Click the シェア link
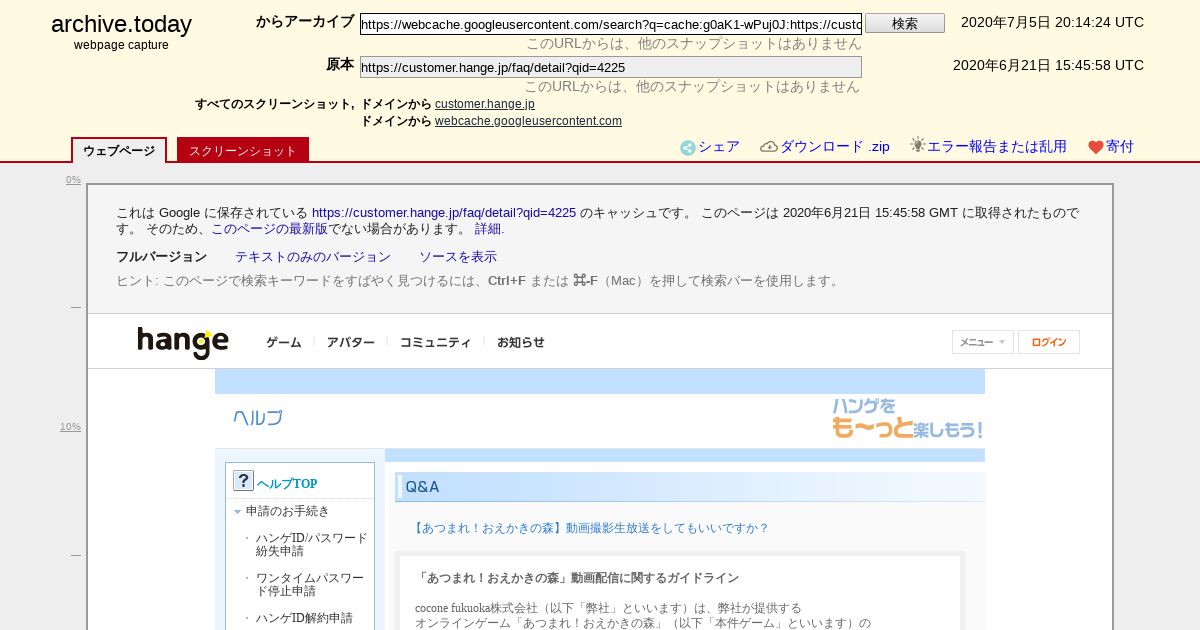Screen dimensions: 1200x630 tap(719, 147)
